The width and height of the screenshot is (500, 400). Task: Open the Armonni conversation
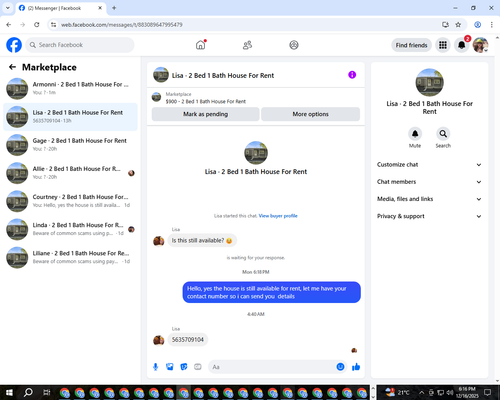70,89
